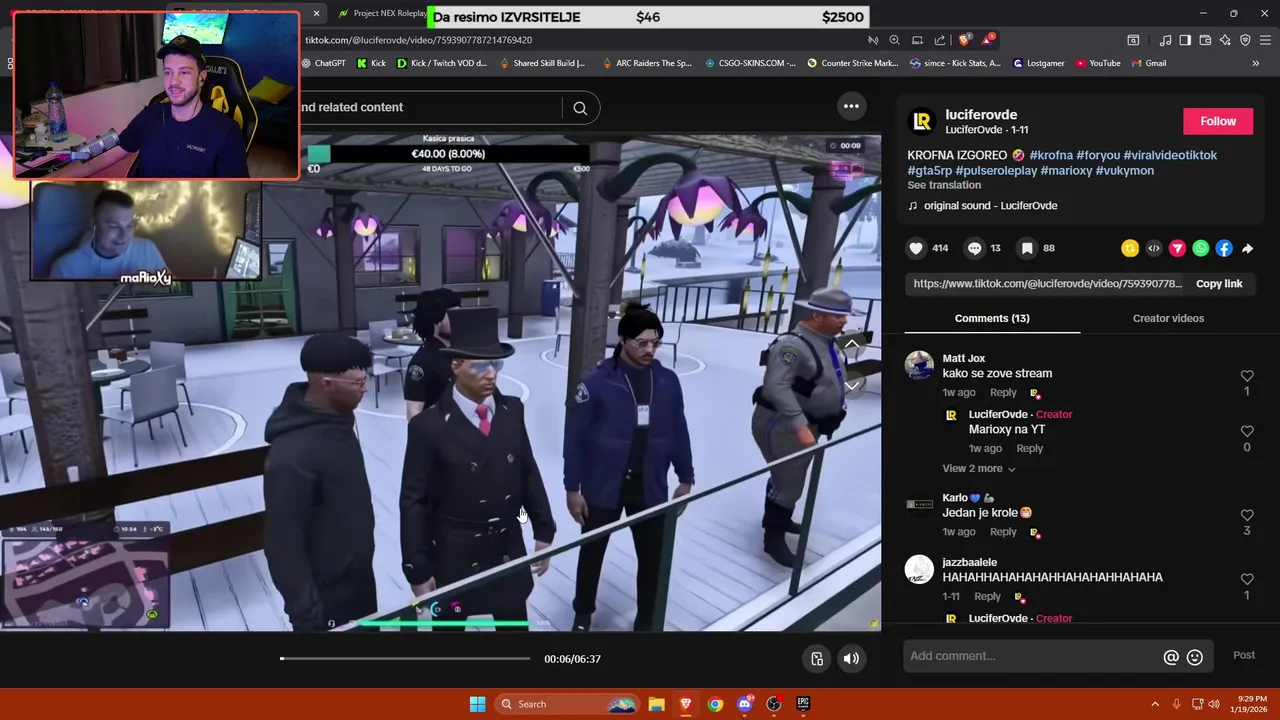Open comments via the speech bubble icon
The image size is (1280, 720).
click(974, 248)
